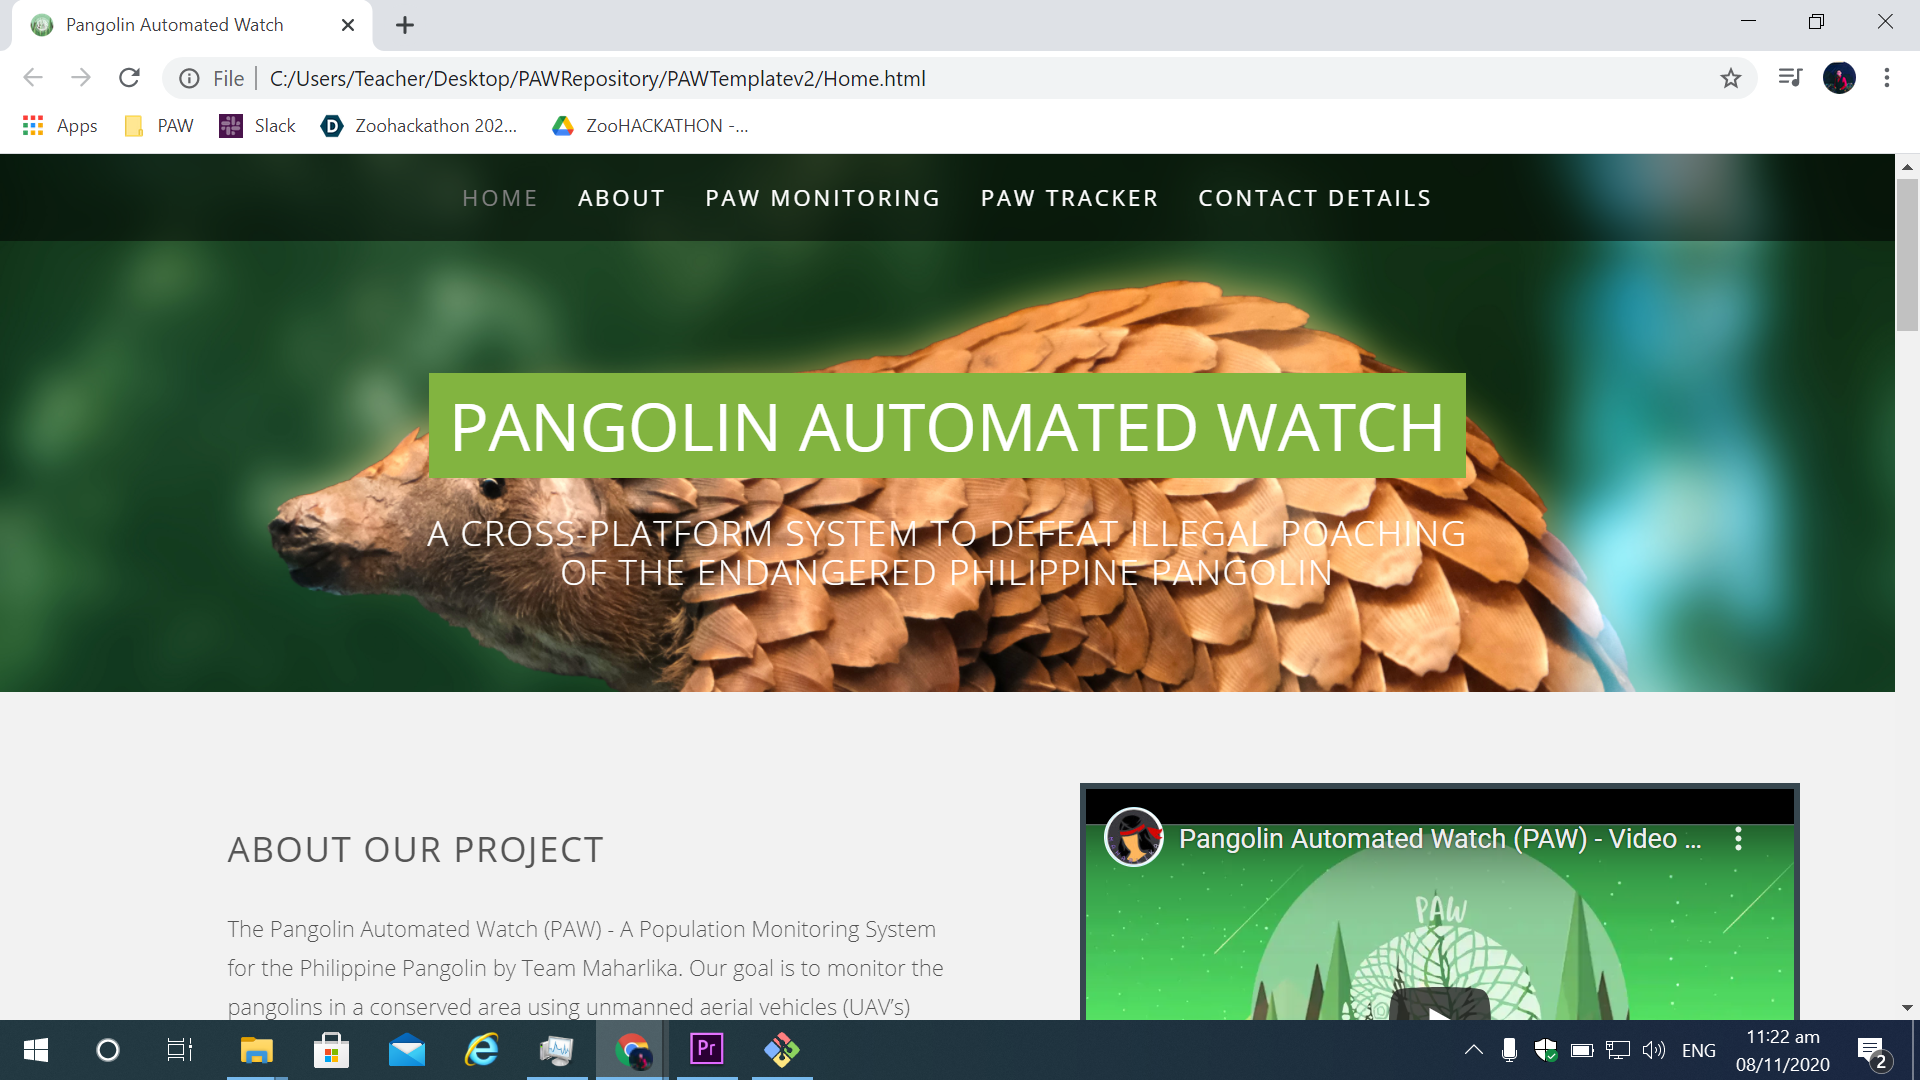1920x1080 pixels.
Task: Open Adobe Premiere Pro from taskbar
Action: pyautogui.click(x=707, y=1050)
